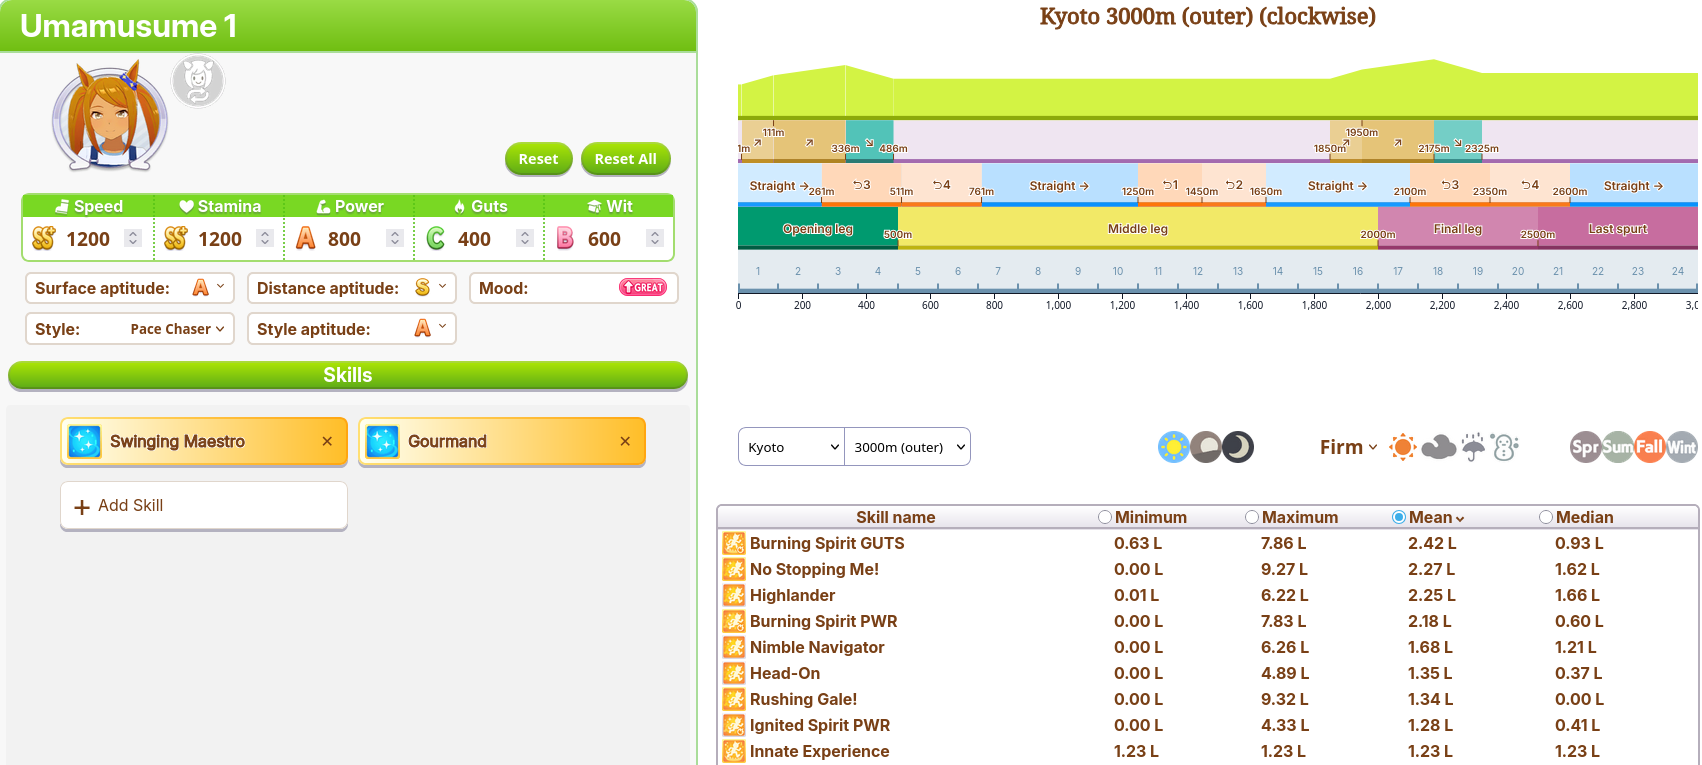1702x765 pixels.
Task: Open the 3000m (outer) distance dropdown
Action: click(908, 447)
